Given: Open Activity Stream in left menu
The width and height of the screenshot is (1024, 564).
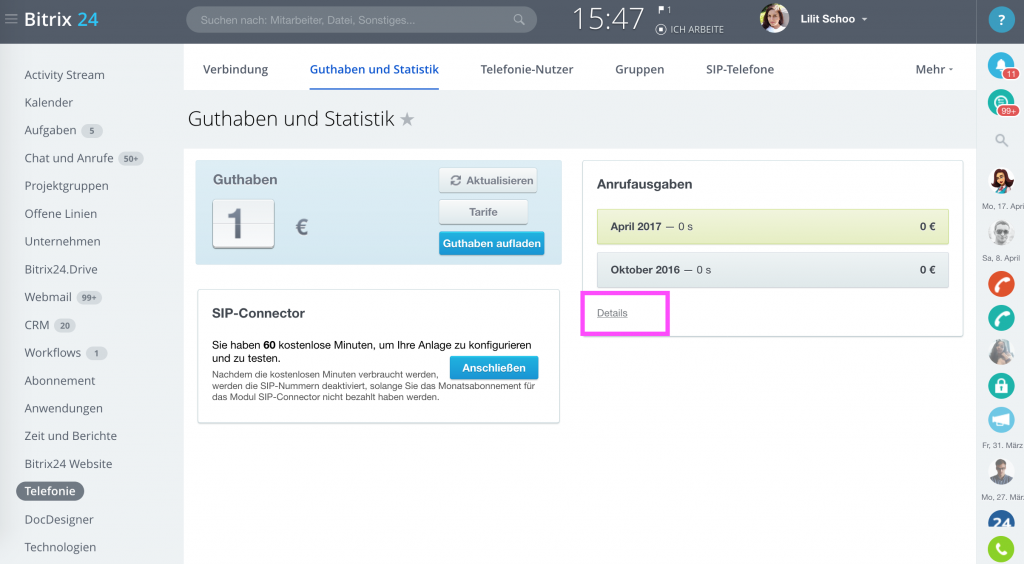Looking at the screenshot, I should 65,75.
